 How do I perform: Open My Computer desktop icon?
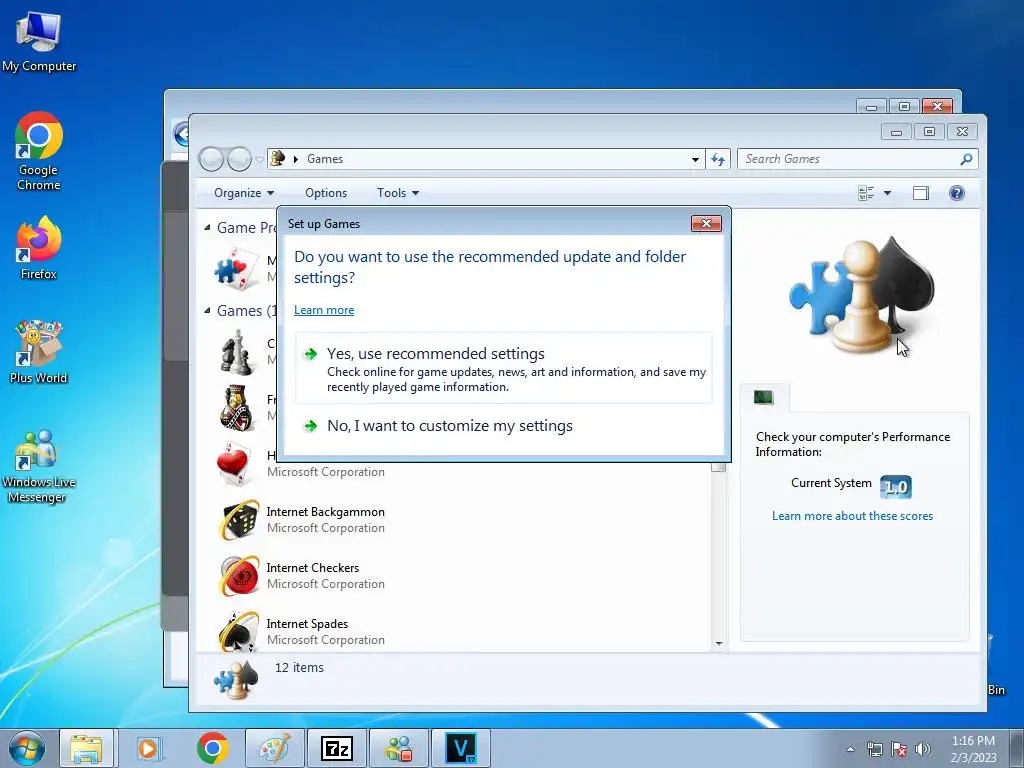click(39, 41)
